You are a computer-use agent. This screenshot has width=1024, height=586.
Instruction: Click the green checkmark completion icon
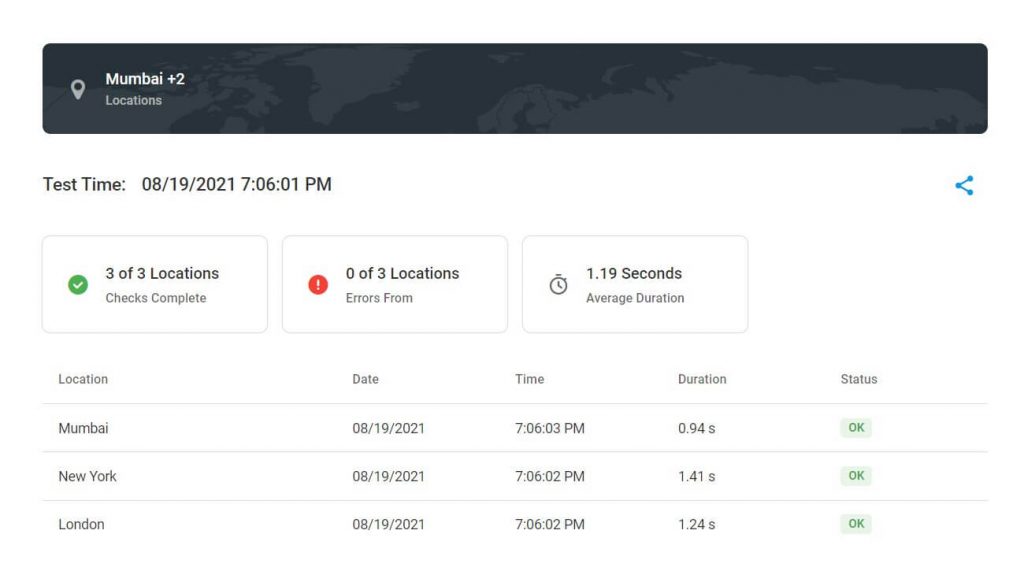coord(78,283)
